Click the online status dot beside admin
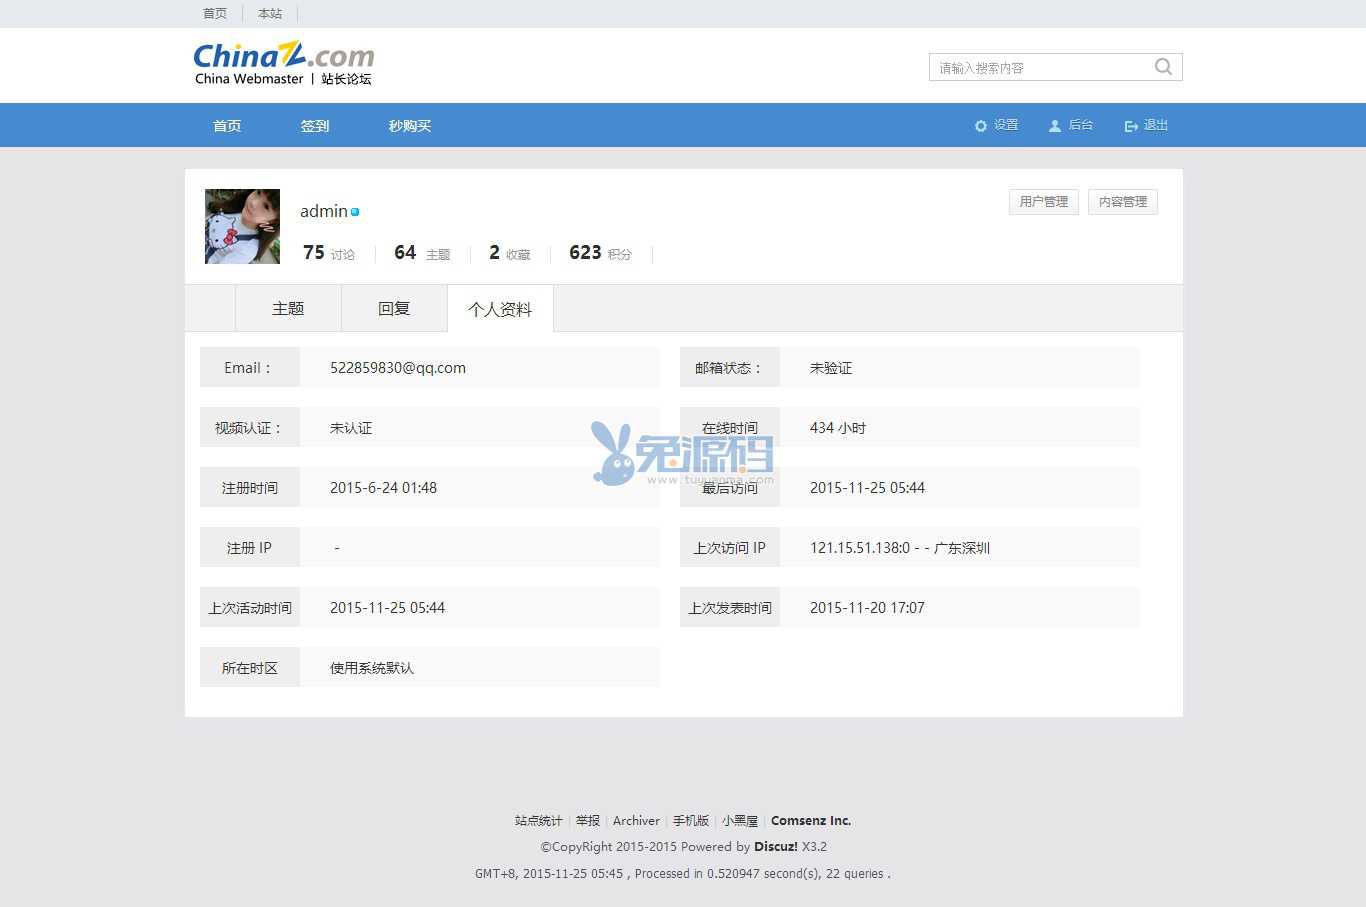Screen dimensions: 1366x907 click(x=355, y=212)
